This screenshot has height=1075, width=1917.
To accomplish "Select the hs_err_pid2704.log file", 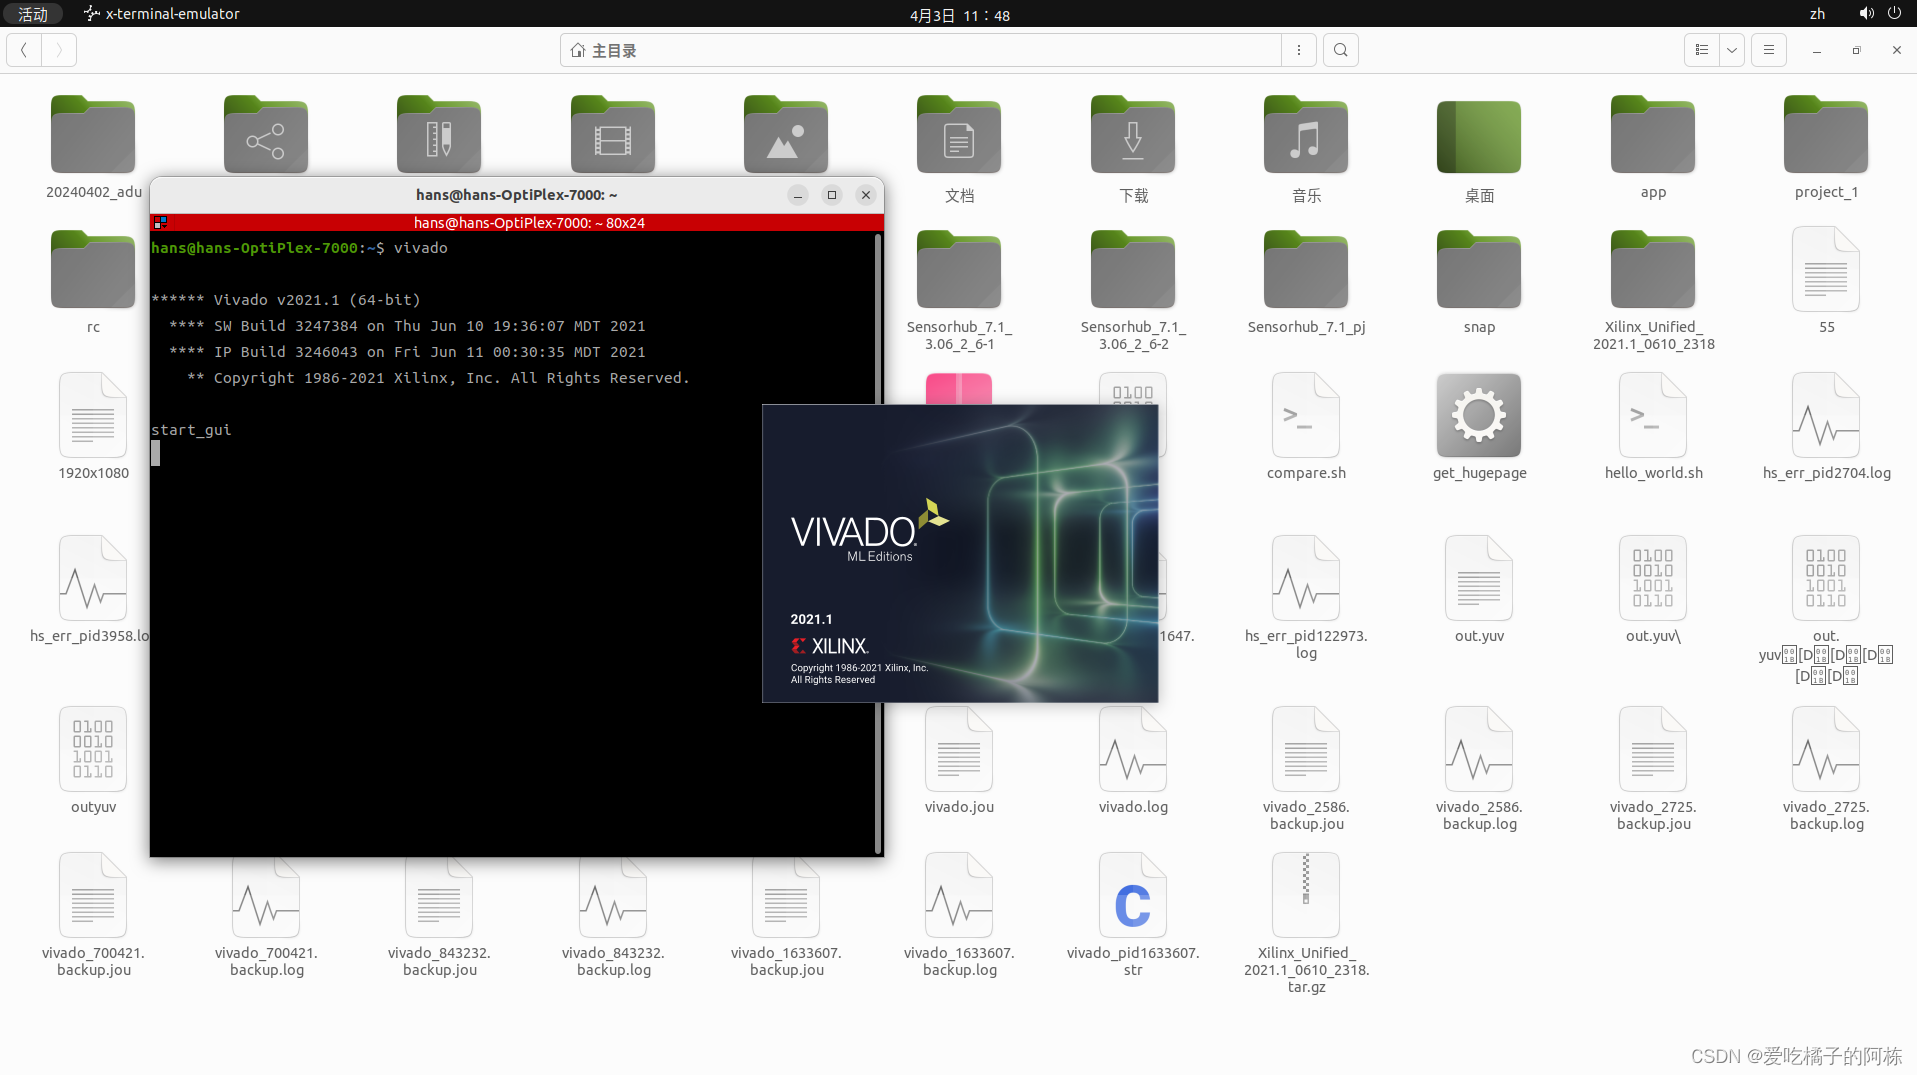I will (1825, 415).
